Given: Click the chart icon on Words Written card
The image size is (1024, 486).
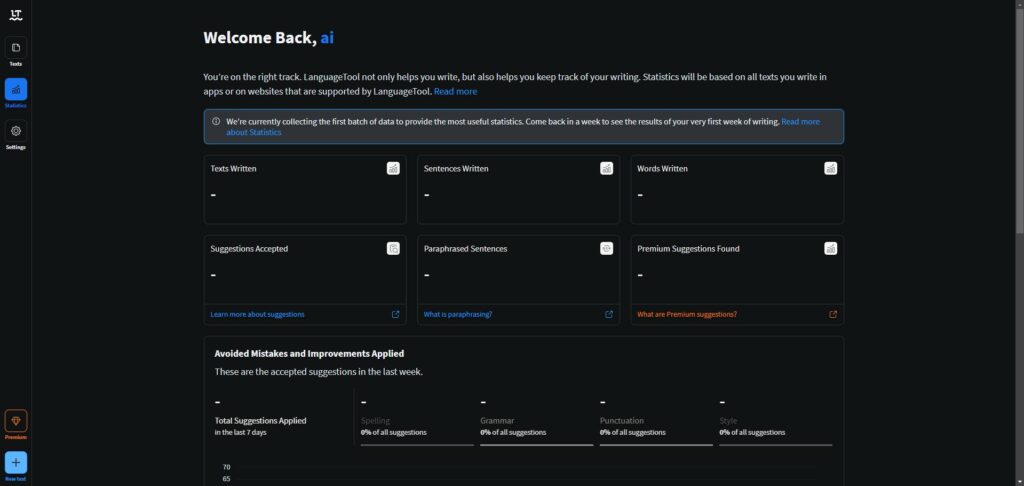Looking at the screenshot, I should coord(831,169).
